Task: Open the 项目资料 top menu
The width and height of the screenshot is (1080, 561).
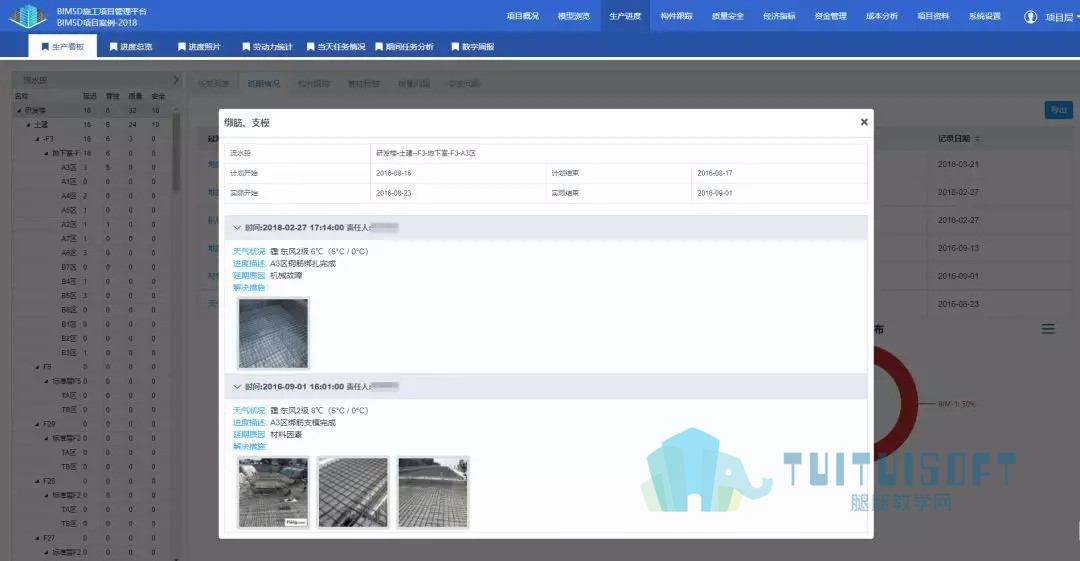Action: [x=933, y=16]
